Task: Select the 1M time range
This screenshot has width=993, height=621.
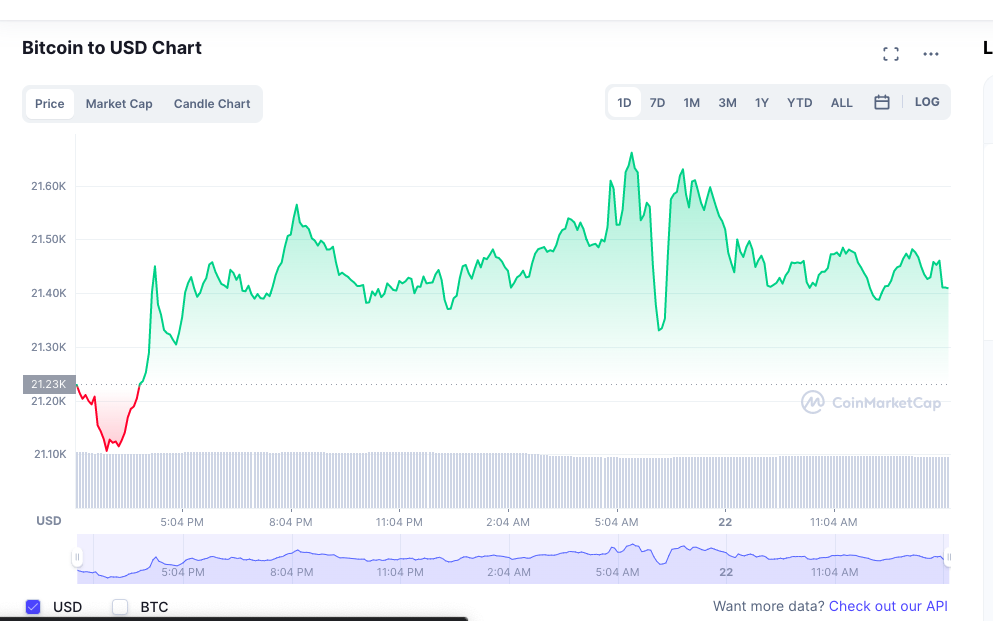Action: 692,103
